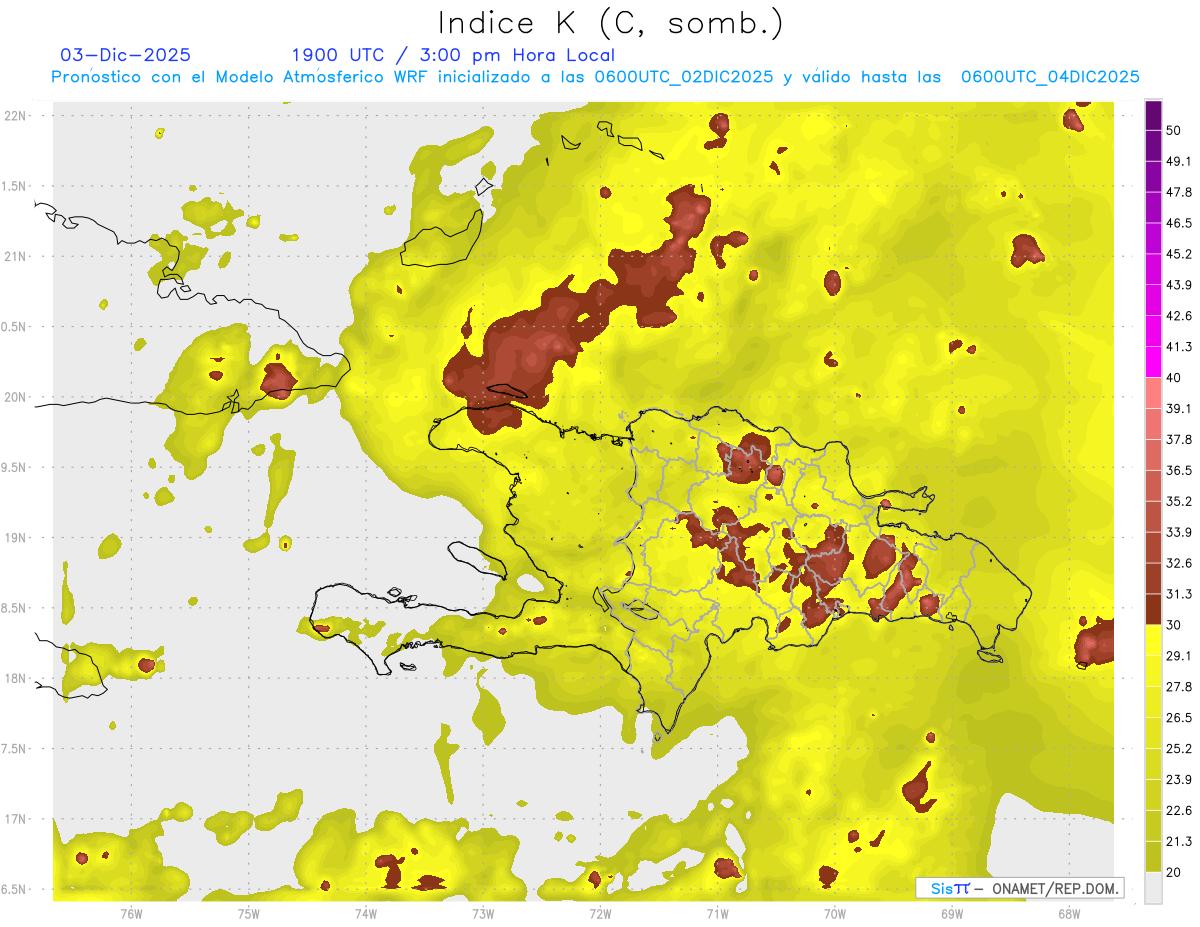Viewport: 1200px width, 927px height.
Task: Click the colorbar value "33.9"
Action: tap(1179, 532)
